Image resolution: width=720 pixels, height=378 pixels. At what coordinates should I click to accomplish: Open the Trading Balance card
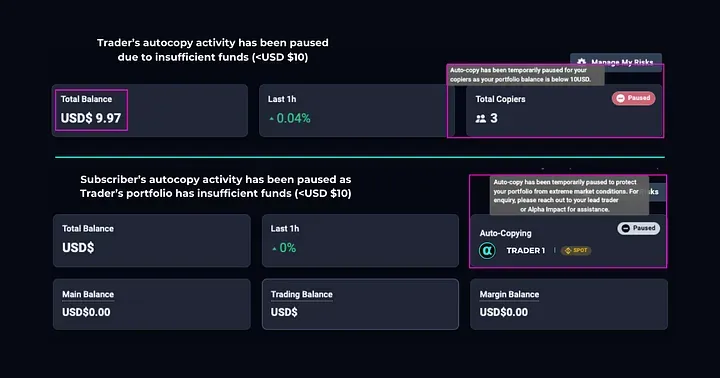[x=360, y=304]
